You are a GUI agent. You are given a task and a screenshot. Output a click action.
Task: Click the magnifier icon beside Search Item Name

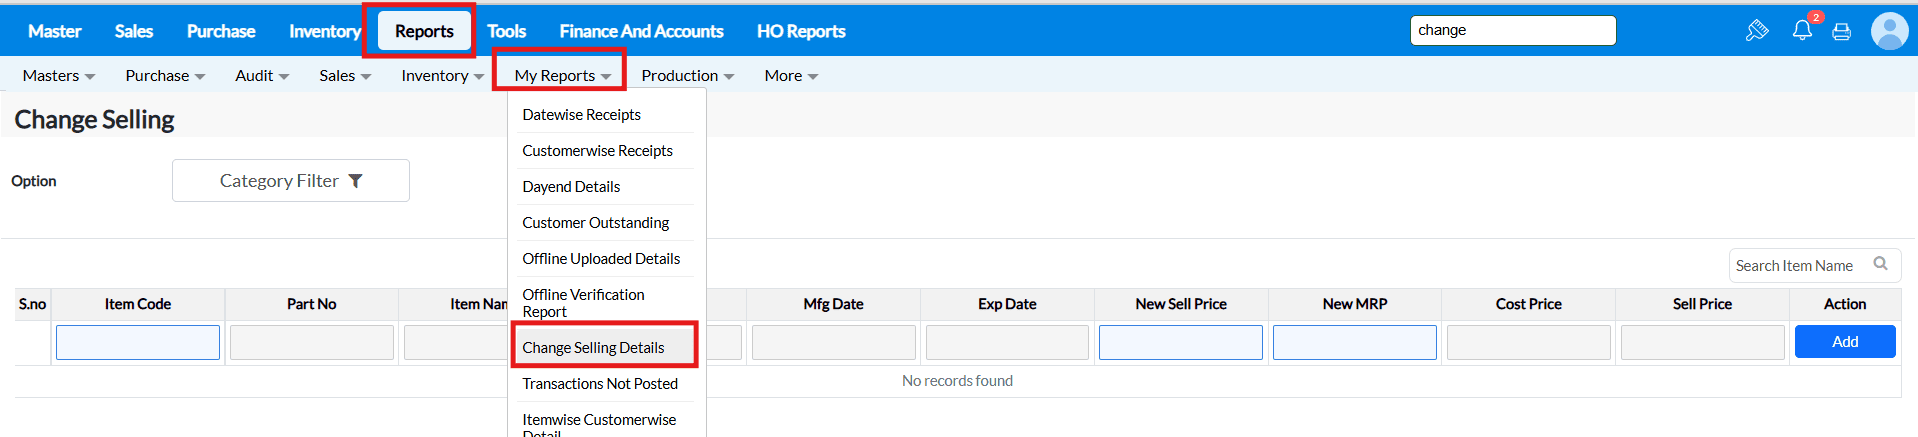point(1880,264)
